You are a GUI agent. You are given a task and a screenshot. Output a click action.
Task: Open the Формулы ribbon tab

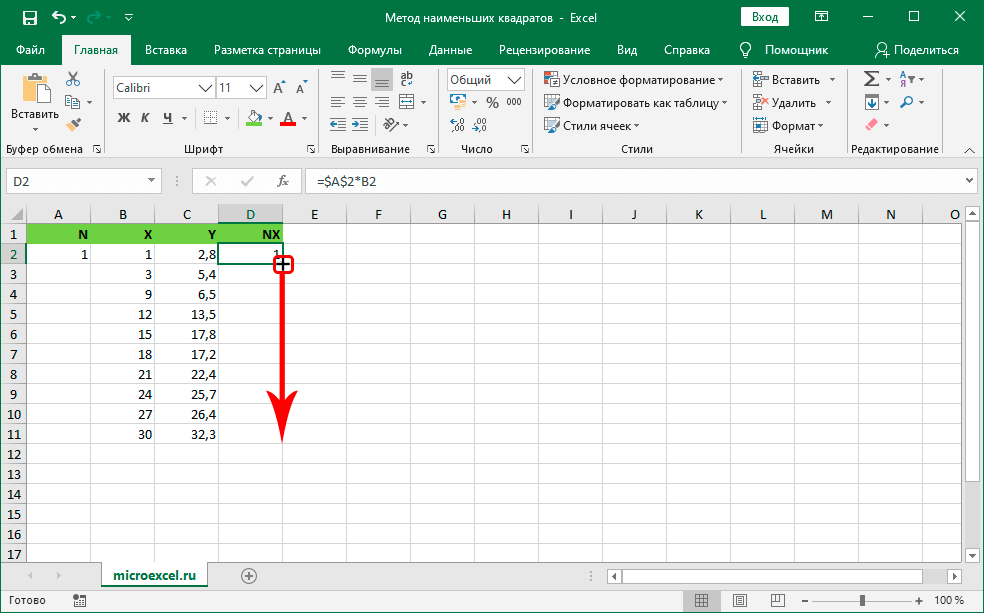(375, 50)
